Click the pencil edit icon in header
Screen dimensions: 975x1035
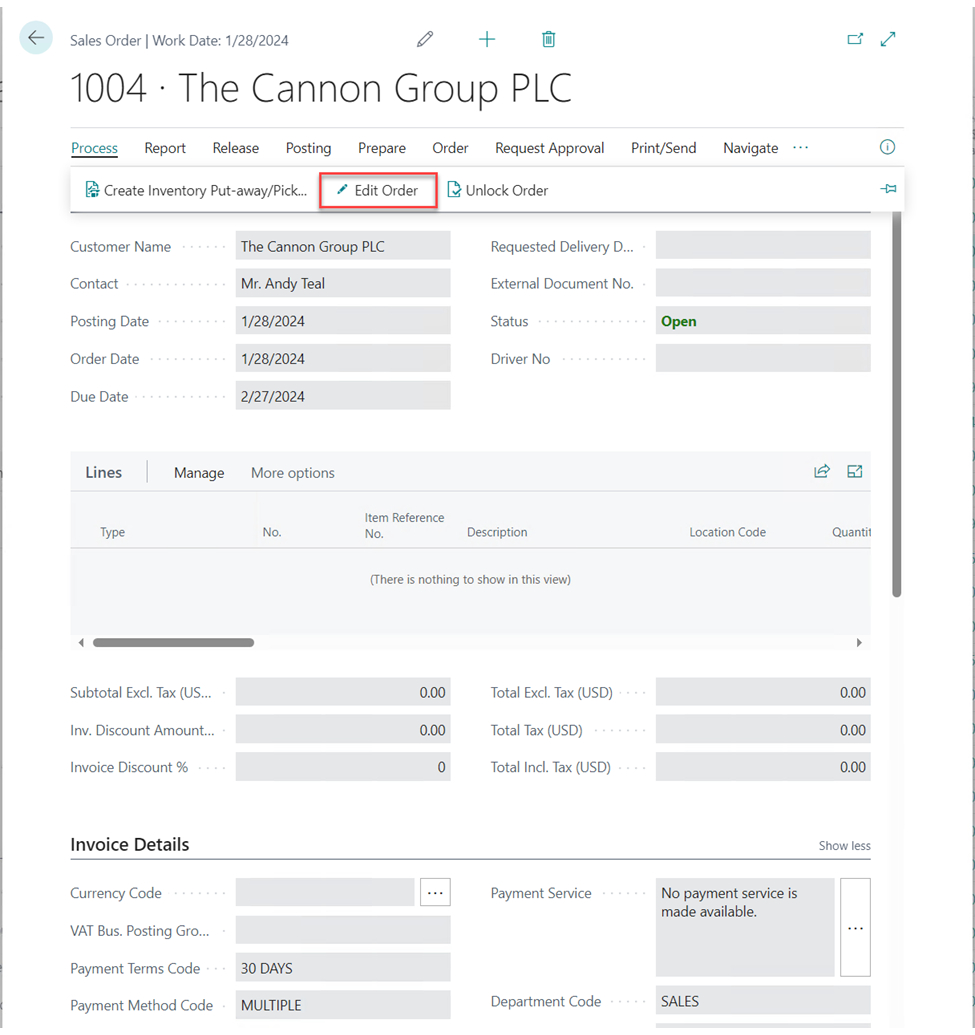(x=425, y=40)
